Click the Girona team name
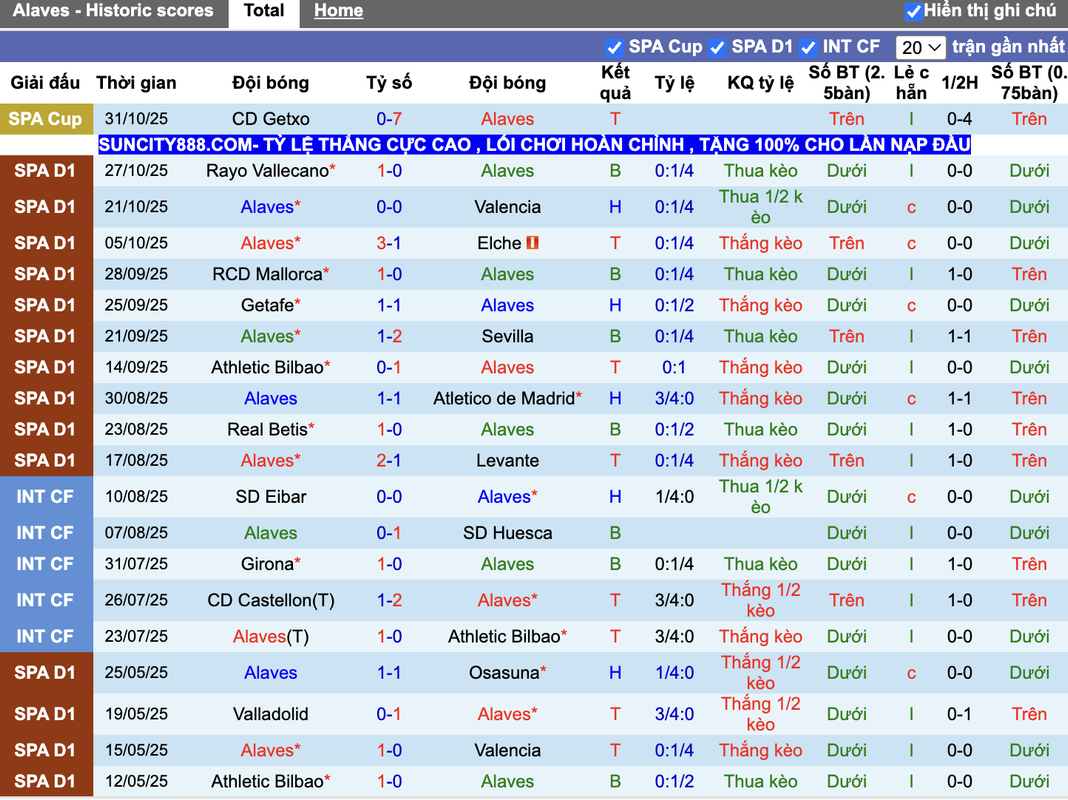 [x=270, y=564]
